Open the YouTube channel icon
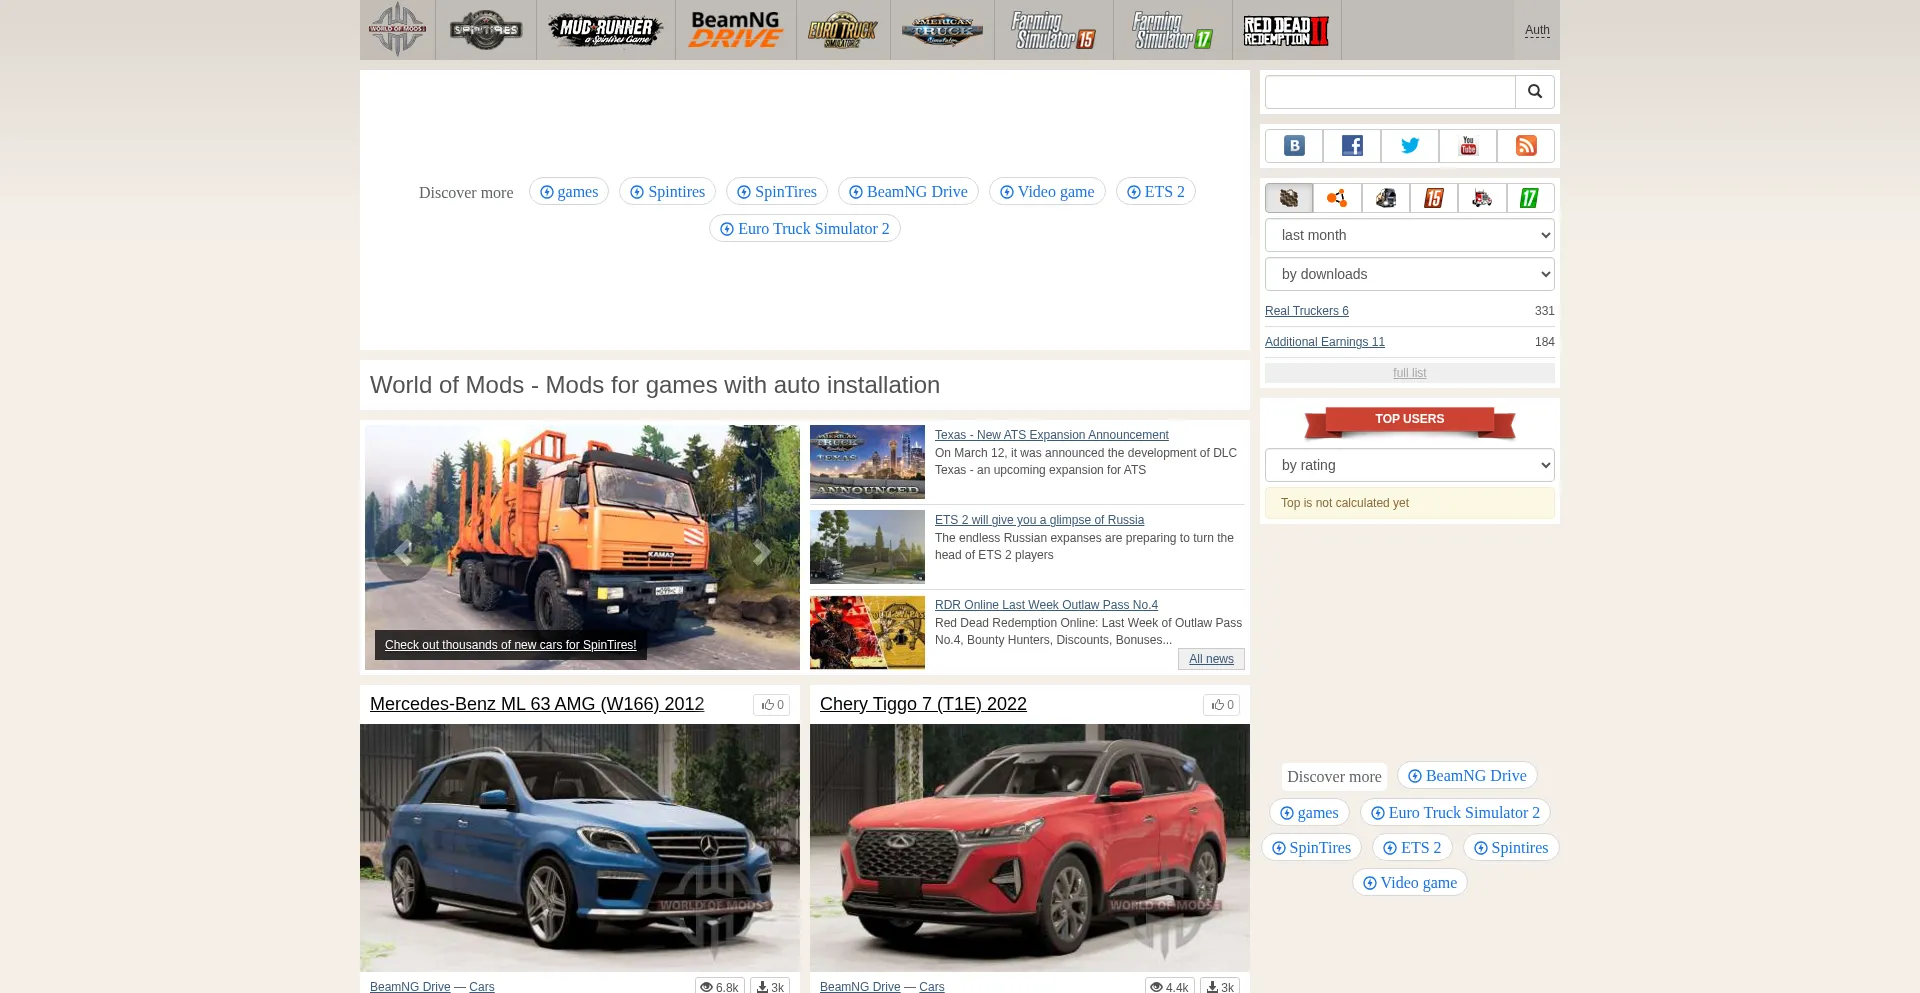This screenshot has width=1920, height=993. 1468,146
